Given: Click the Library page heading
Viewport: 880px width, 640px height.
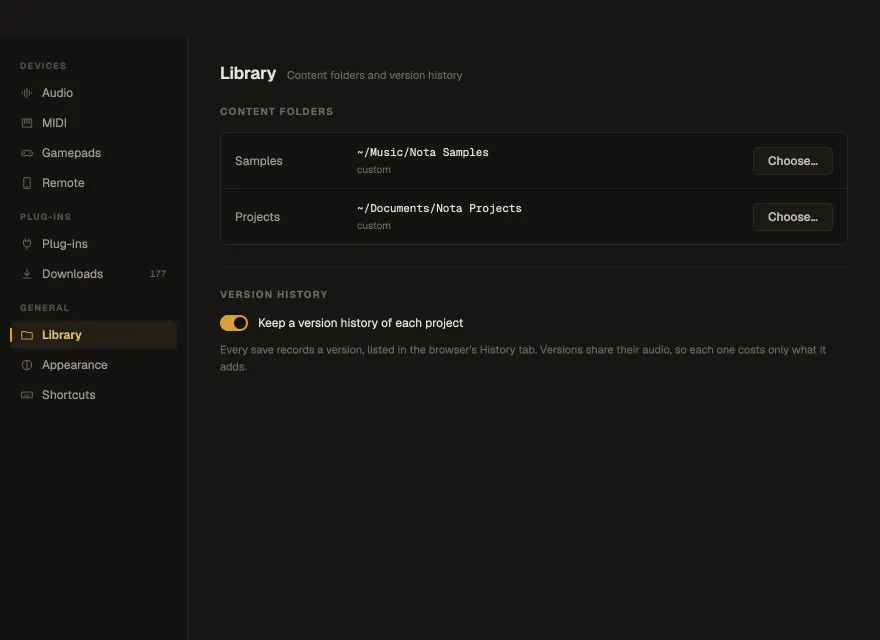Looking at the screenshot, I should click(x=248, y=74).
